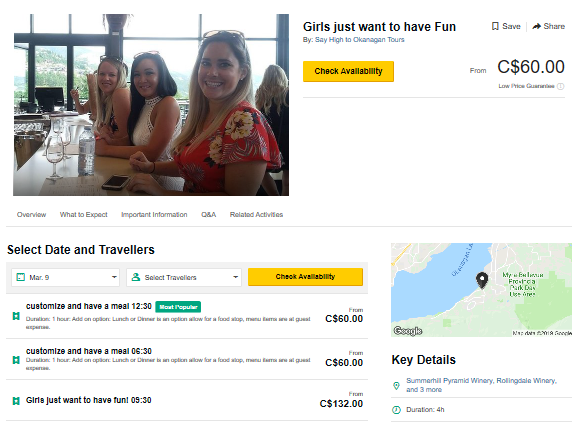Click the traveller person icon
Viewport: 585px width, 423px height.
tap(136, 277)
